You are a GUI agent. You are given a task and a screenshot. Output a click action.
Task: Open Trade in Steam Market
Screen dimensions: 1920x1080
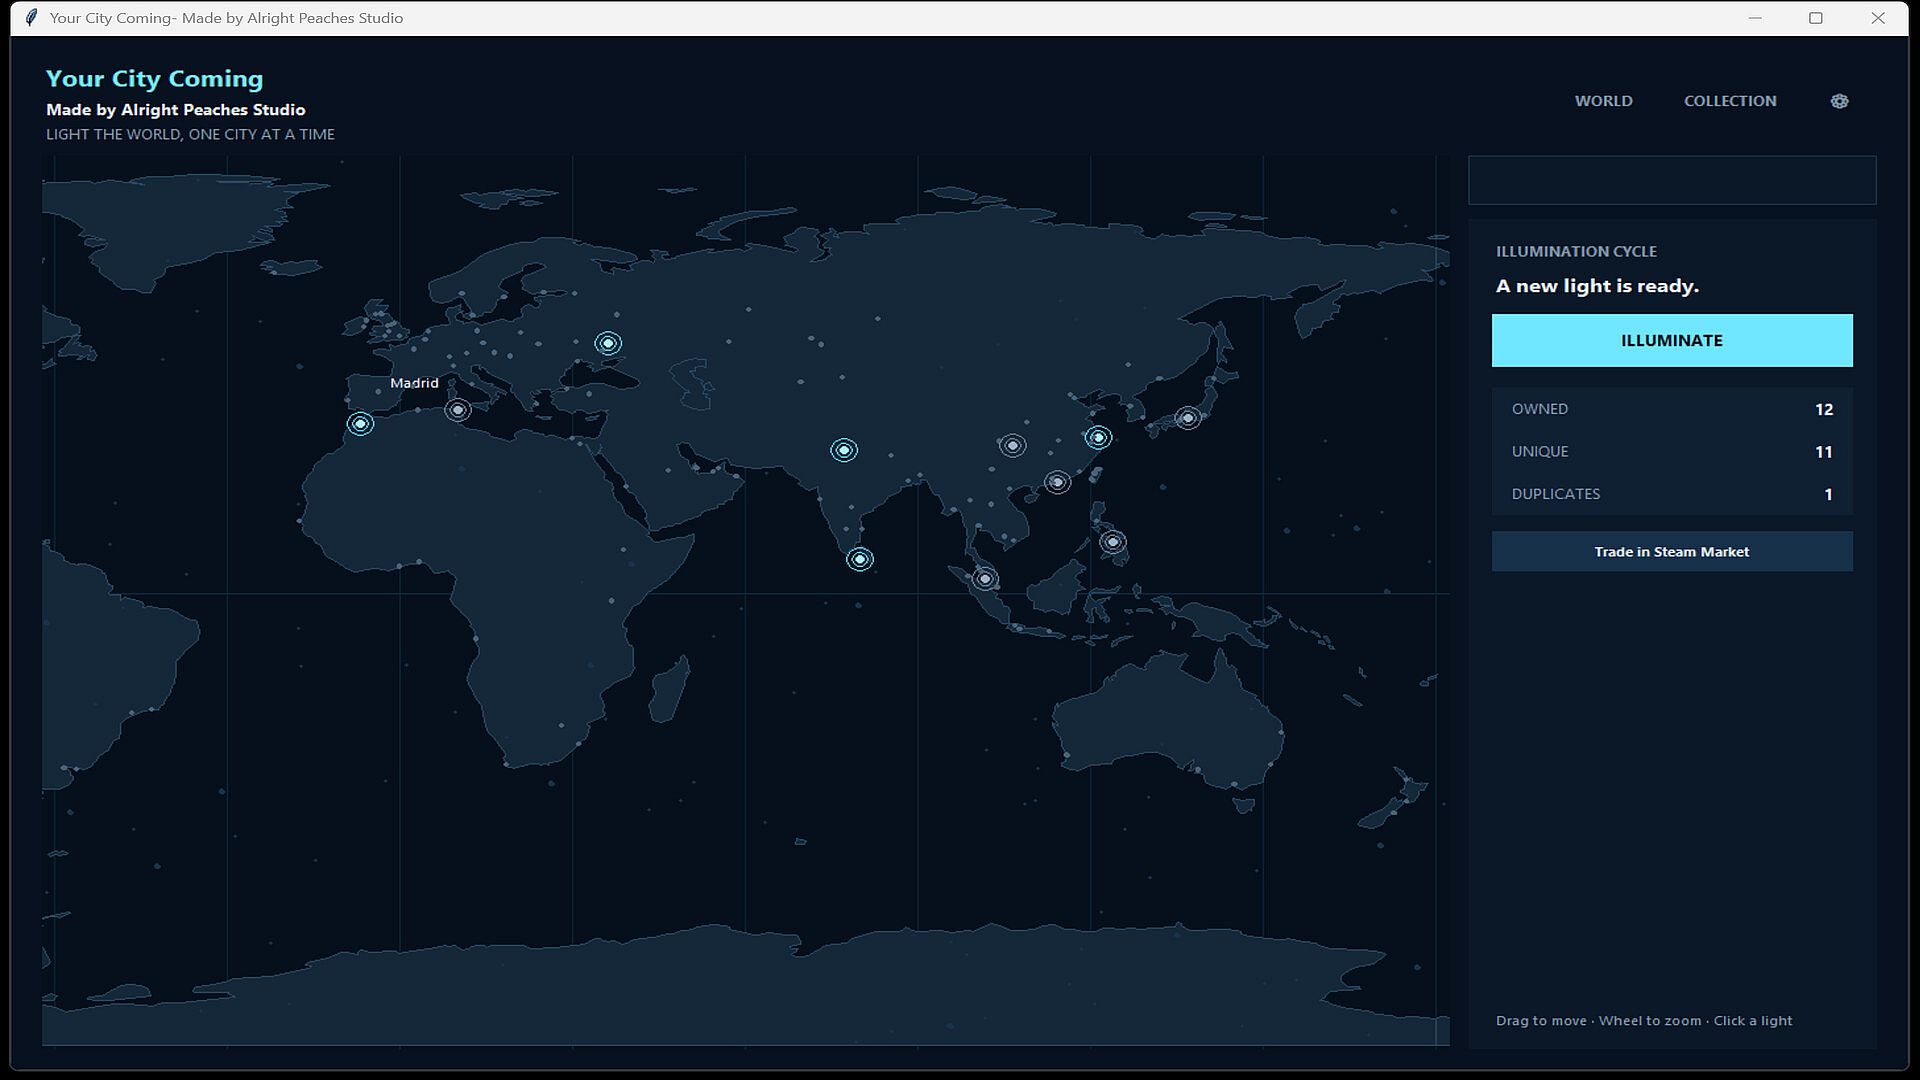point(1672,552)
